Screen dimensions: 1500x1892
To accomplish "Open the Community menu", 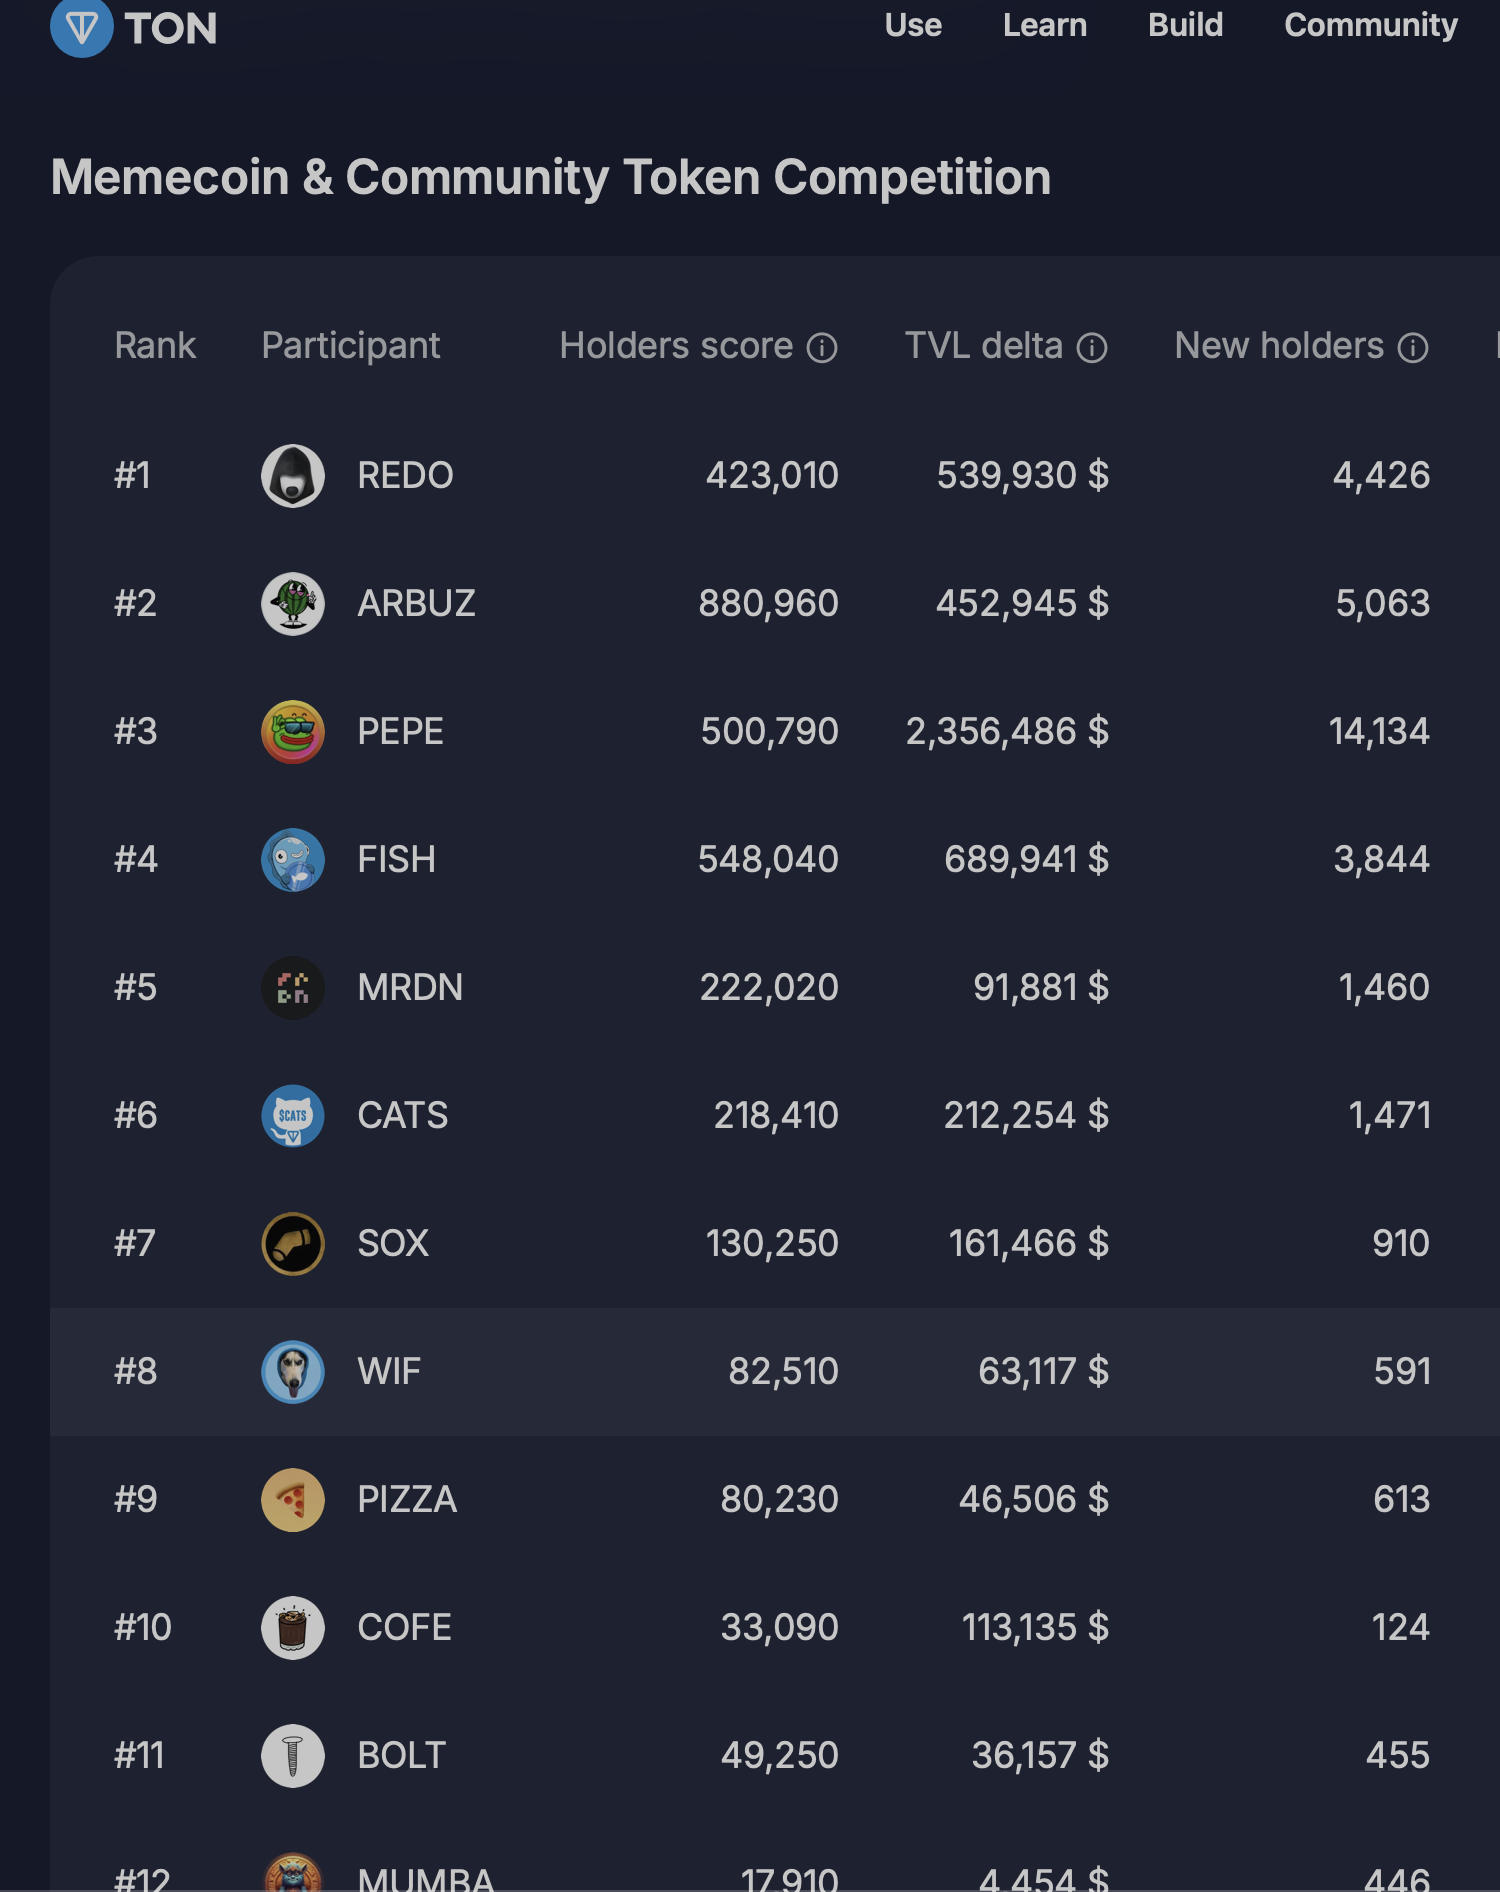I will (x=1370, y=25).
